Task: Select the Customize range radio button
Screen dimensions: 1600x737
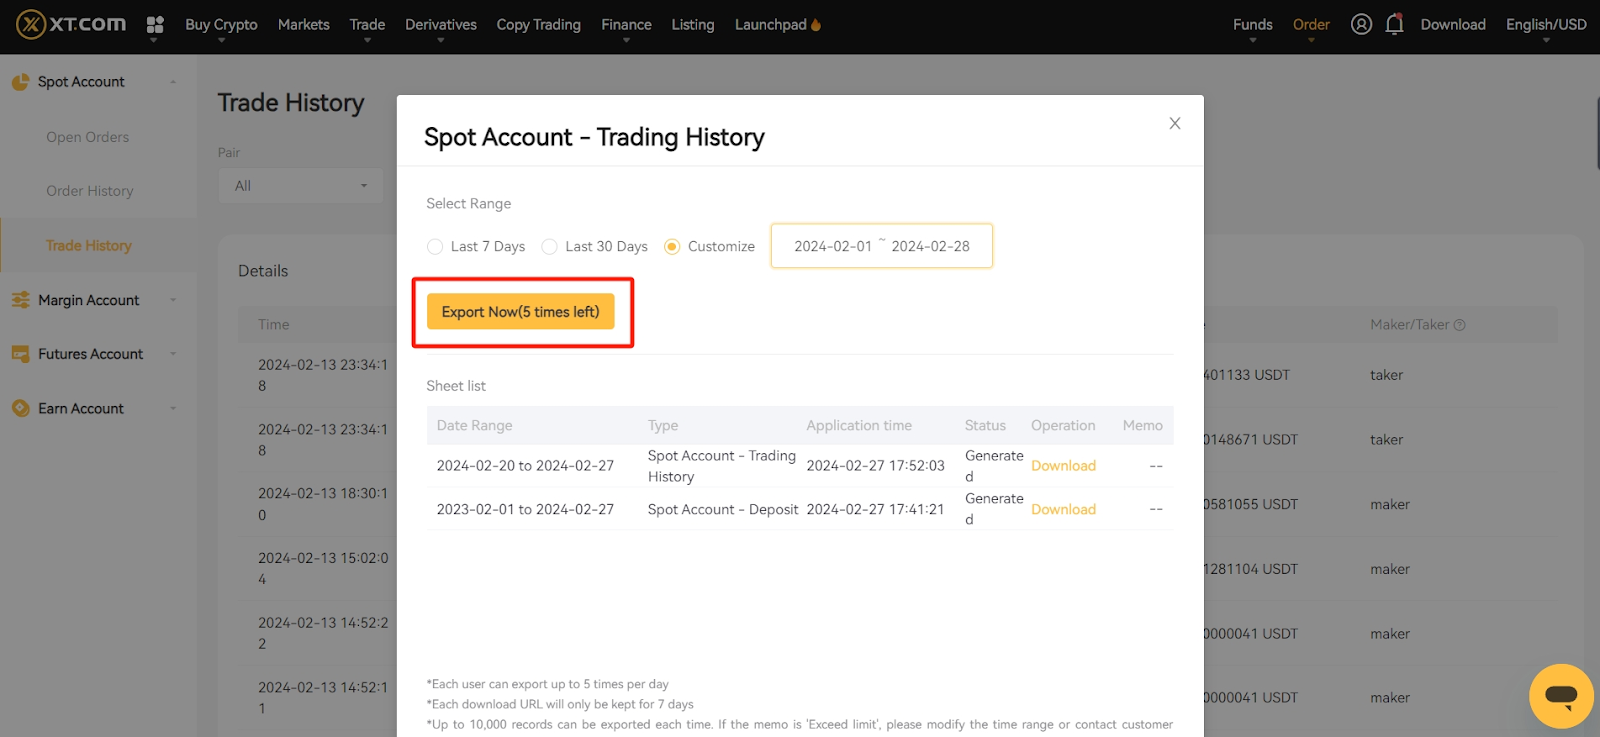Action: pyautogui.click(x=672, y=247)
